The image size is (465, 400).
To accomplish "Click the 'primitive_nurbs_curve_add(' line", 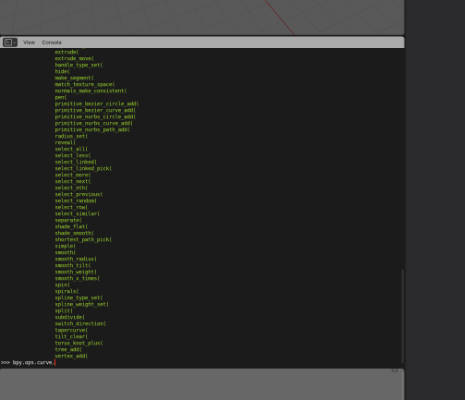I will tap(94, 123).
